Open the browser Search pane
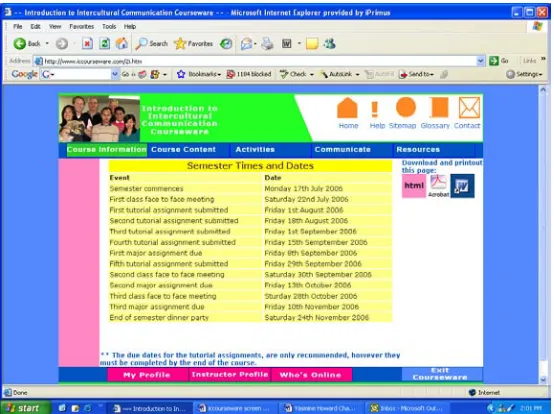 [152, 44]
